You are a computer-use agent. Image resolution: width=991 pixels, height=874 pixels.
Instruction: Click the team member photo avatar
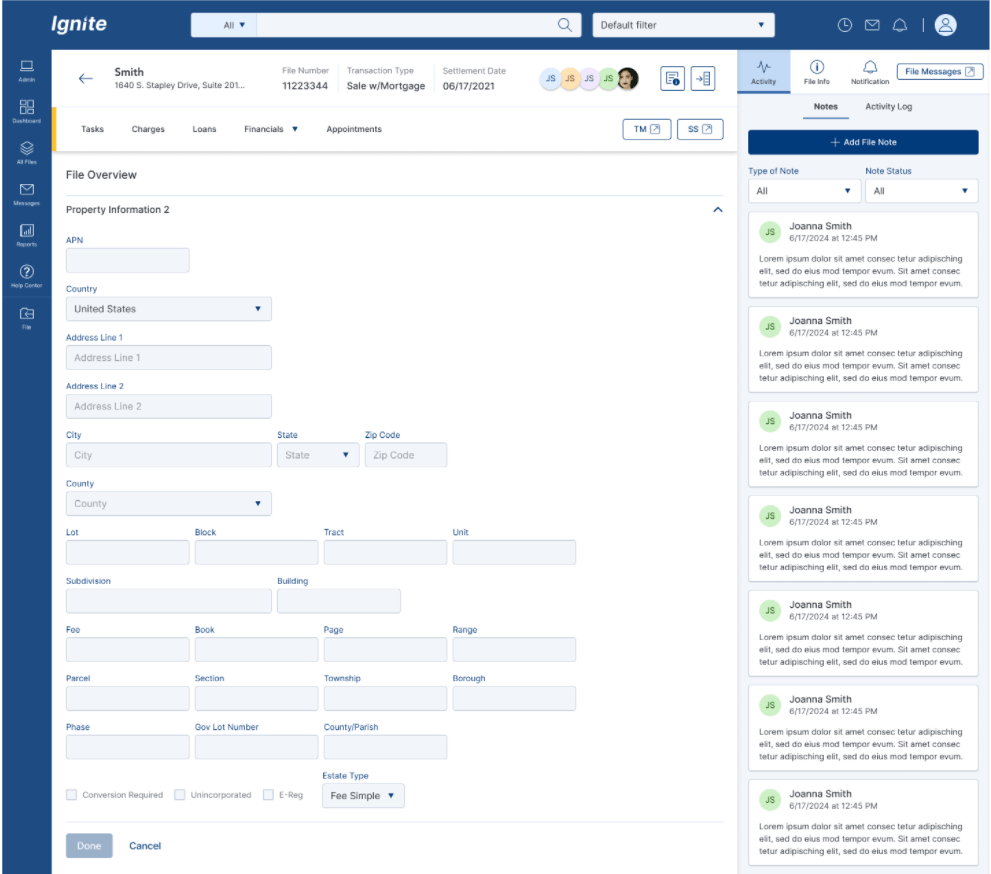tap(627, 78)
